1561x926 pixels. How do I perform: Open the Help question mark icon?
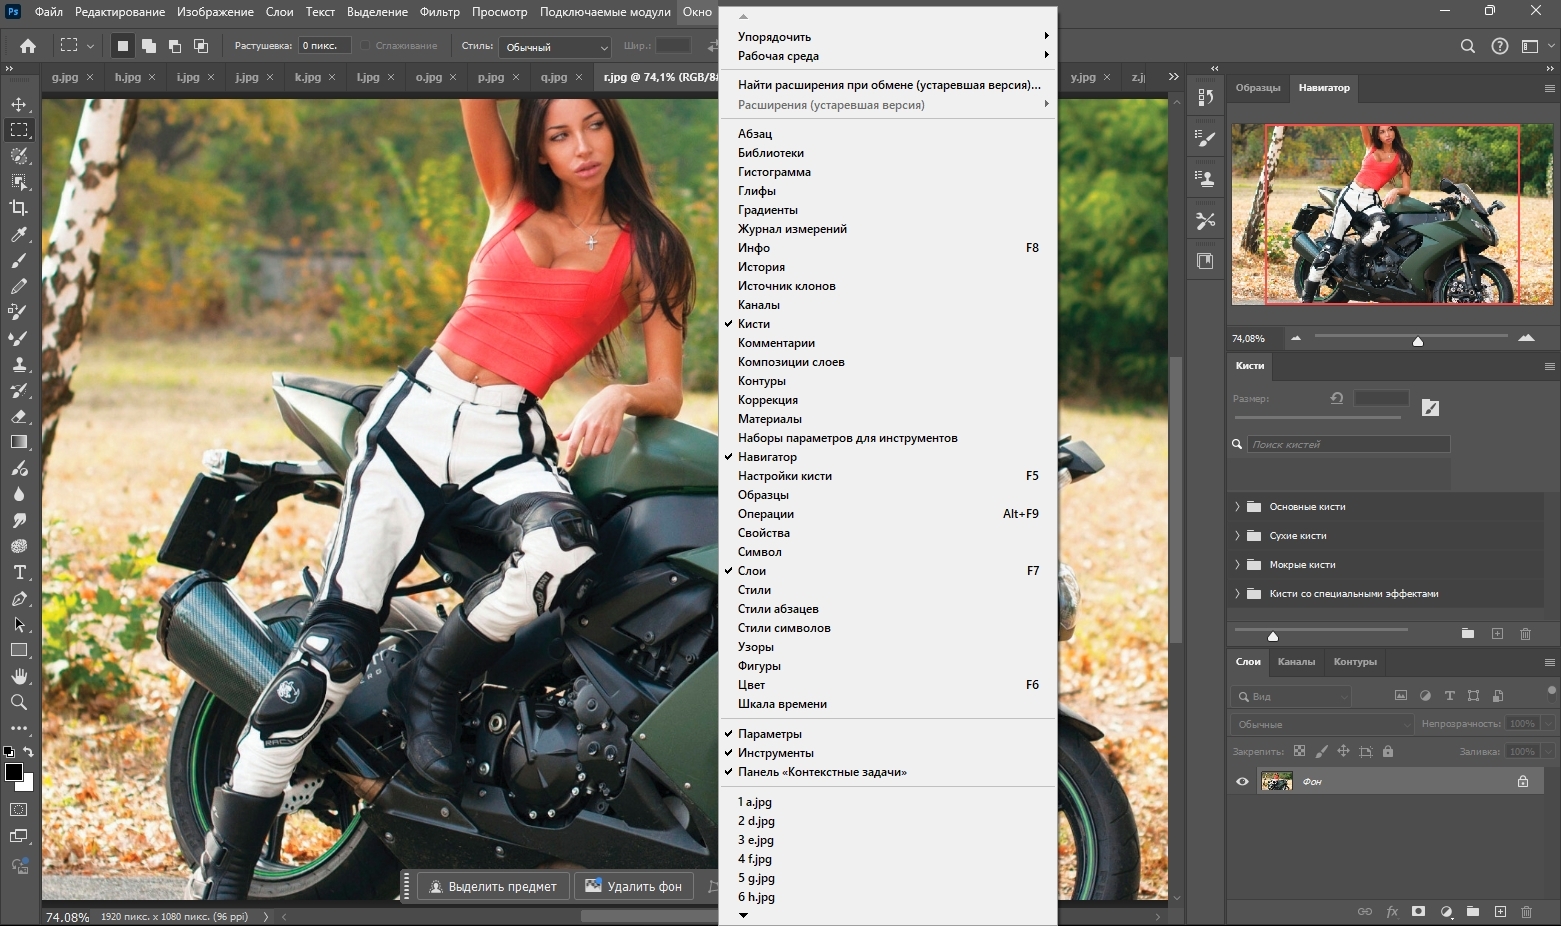pyautogui.click(x=1499, y=46)
